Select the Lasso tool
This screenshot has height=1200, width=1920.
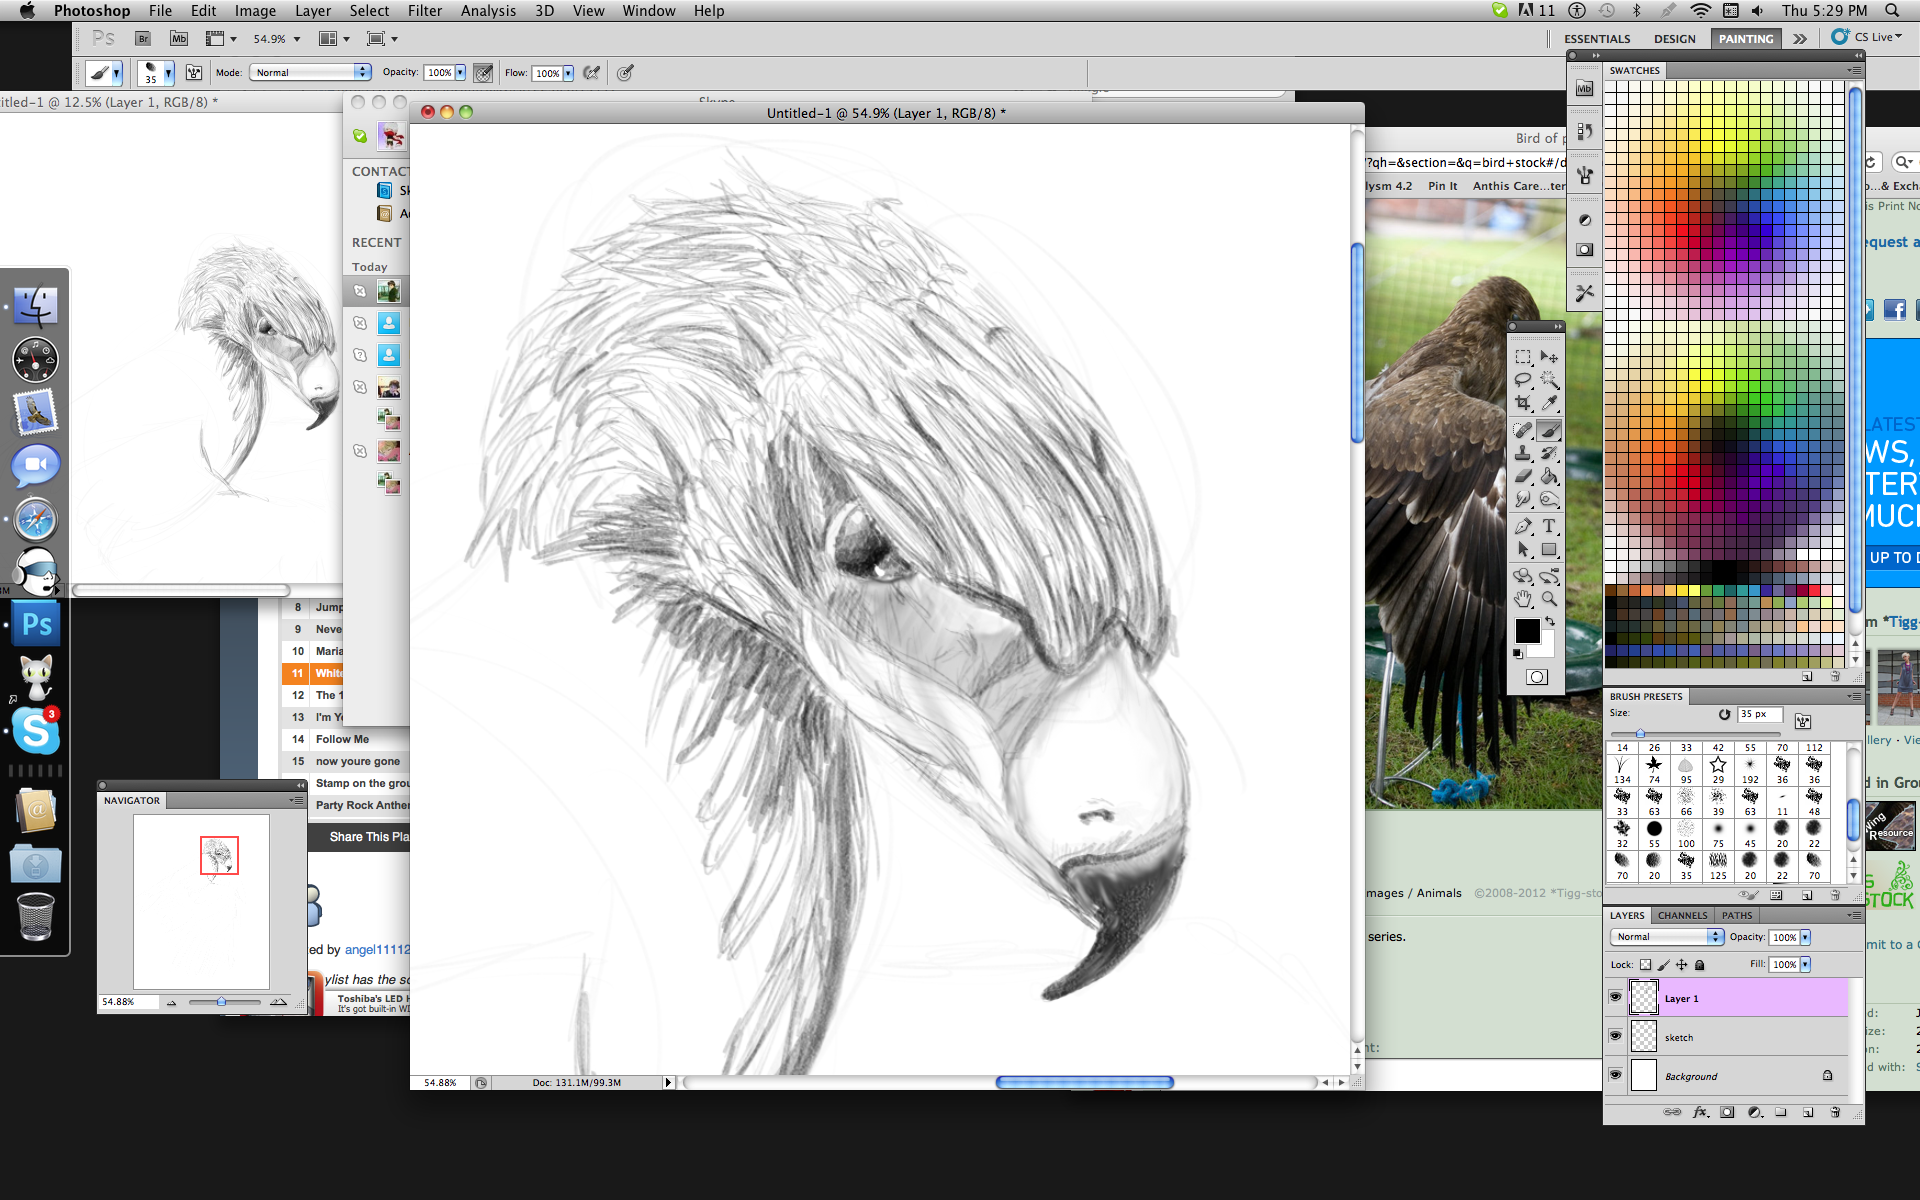pos(1523,380)
